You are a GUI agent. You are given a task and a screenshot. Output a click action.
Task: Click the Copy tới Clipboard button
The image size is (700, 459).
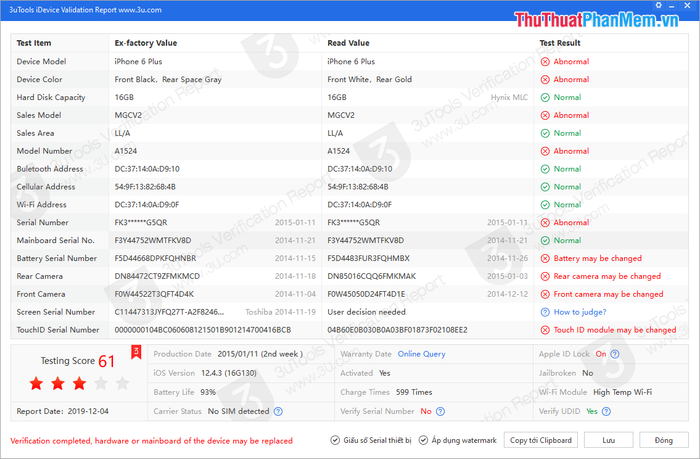click(541, 440)
